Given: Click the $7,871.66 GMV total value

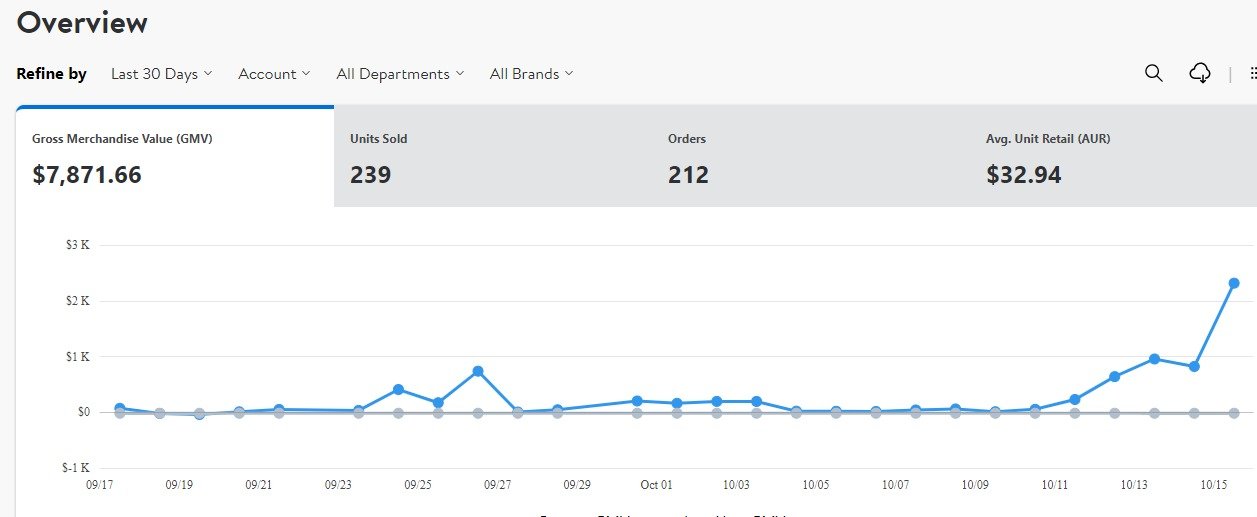Looking at the screenshot, I should coord(87,175).
